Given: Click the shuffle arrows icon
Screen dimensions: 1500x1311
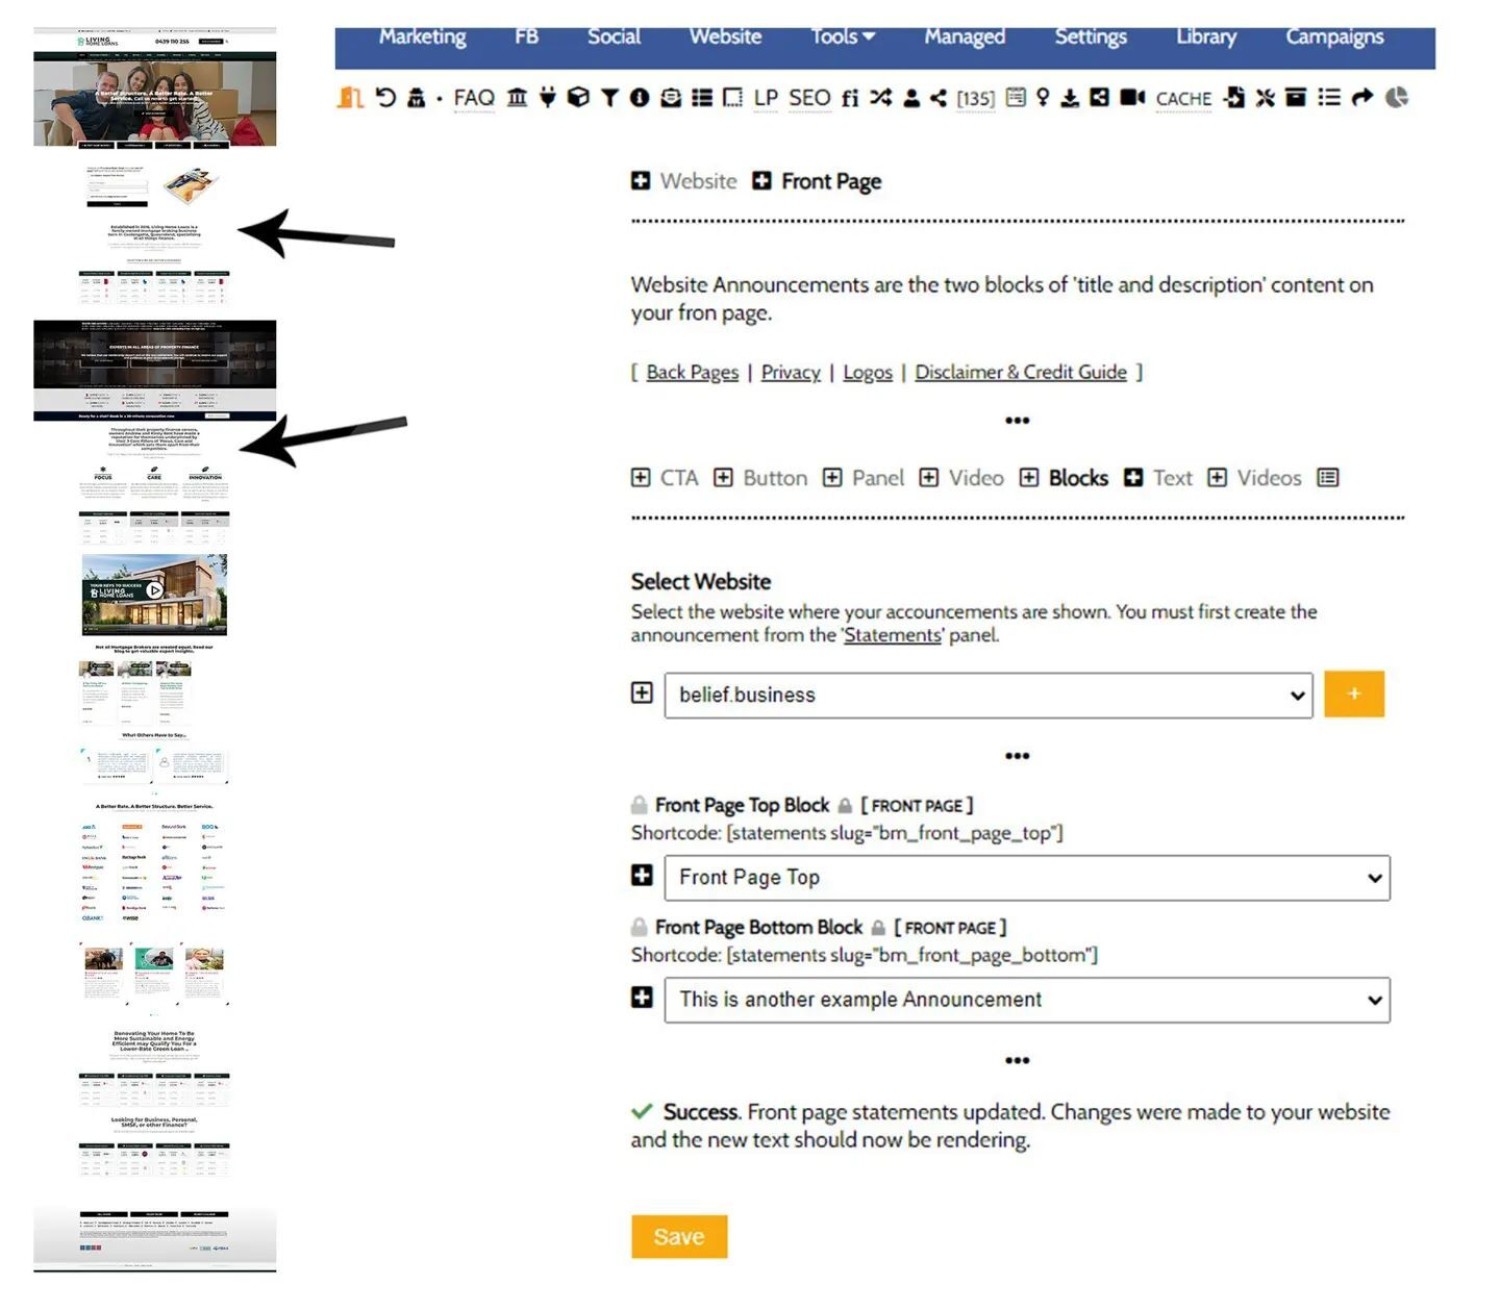Looking at the screenshot, I should (880, 97).
